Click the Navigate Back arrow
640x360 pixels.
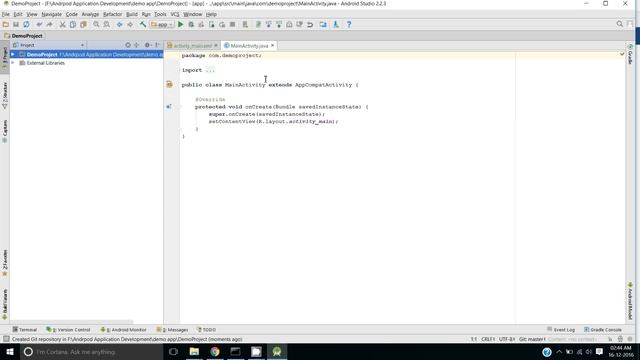[120, 24]
